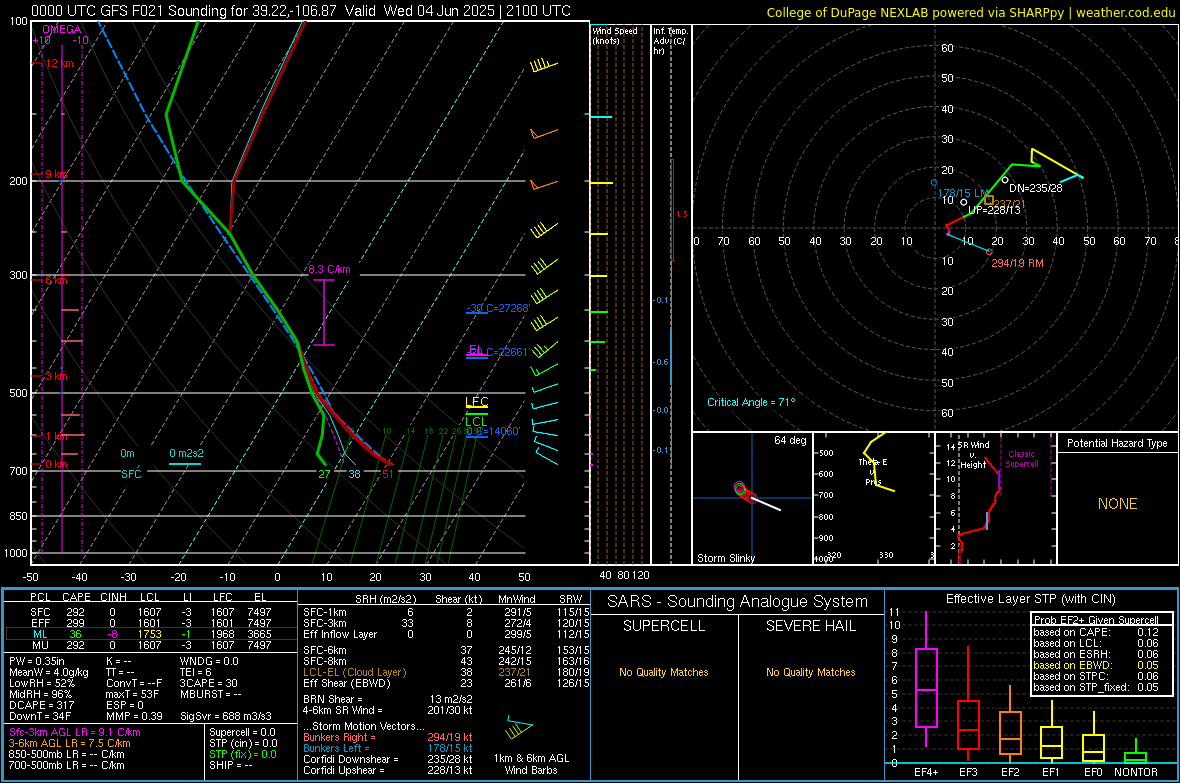Click the 'Classic Supercell' label in SR wind plot
Screen dimensions: 1180x783
[1021, 459]
